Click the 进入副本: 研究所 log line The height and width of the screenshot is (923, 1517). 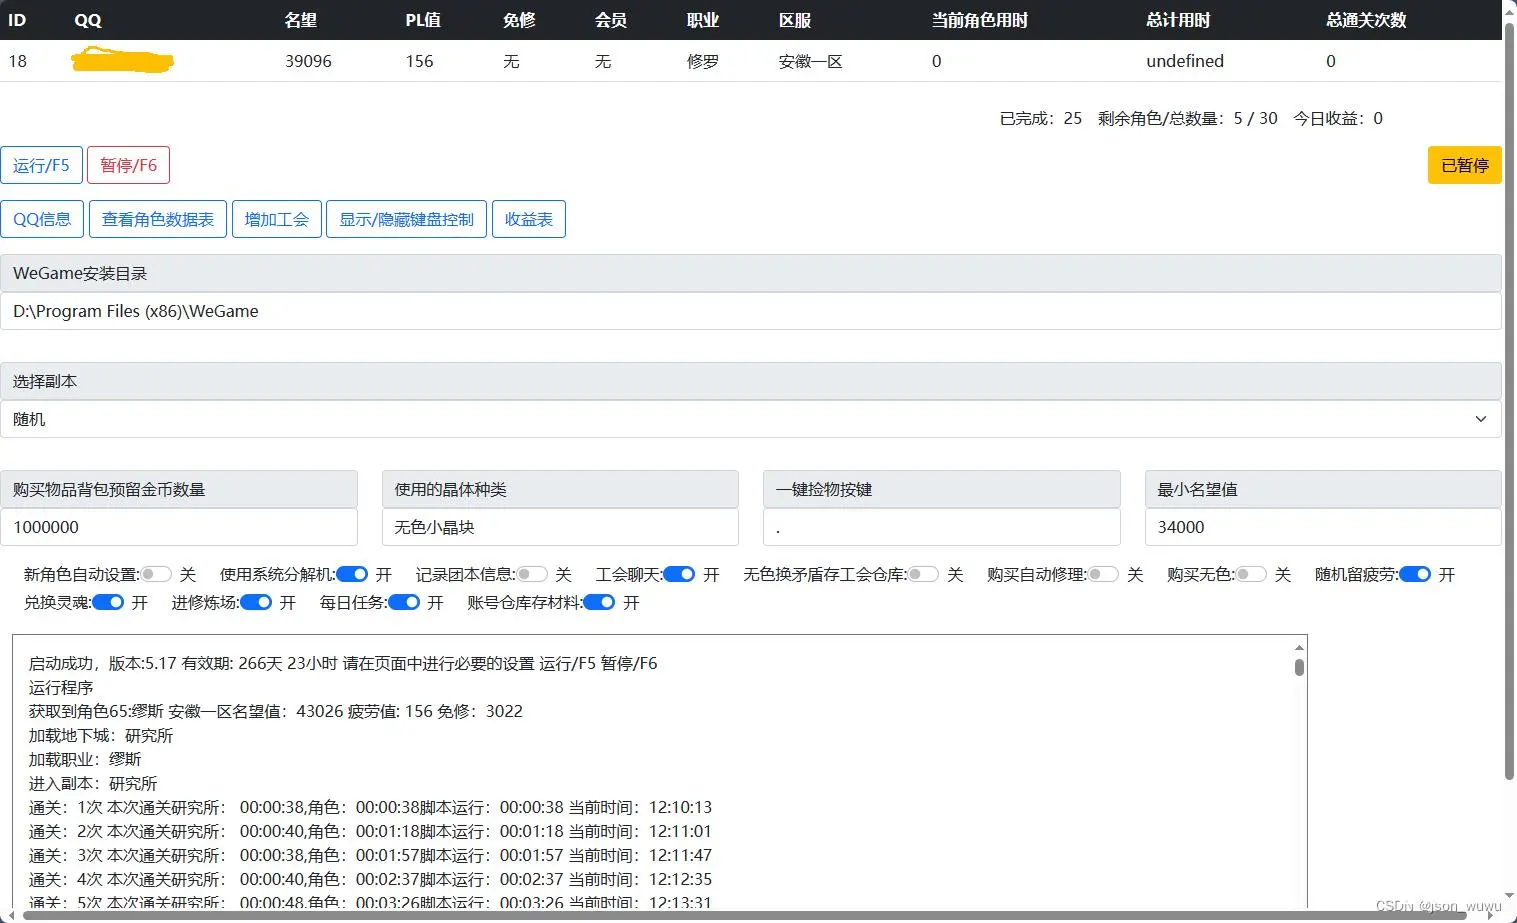click(x=93, y=783)
